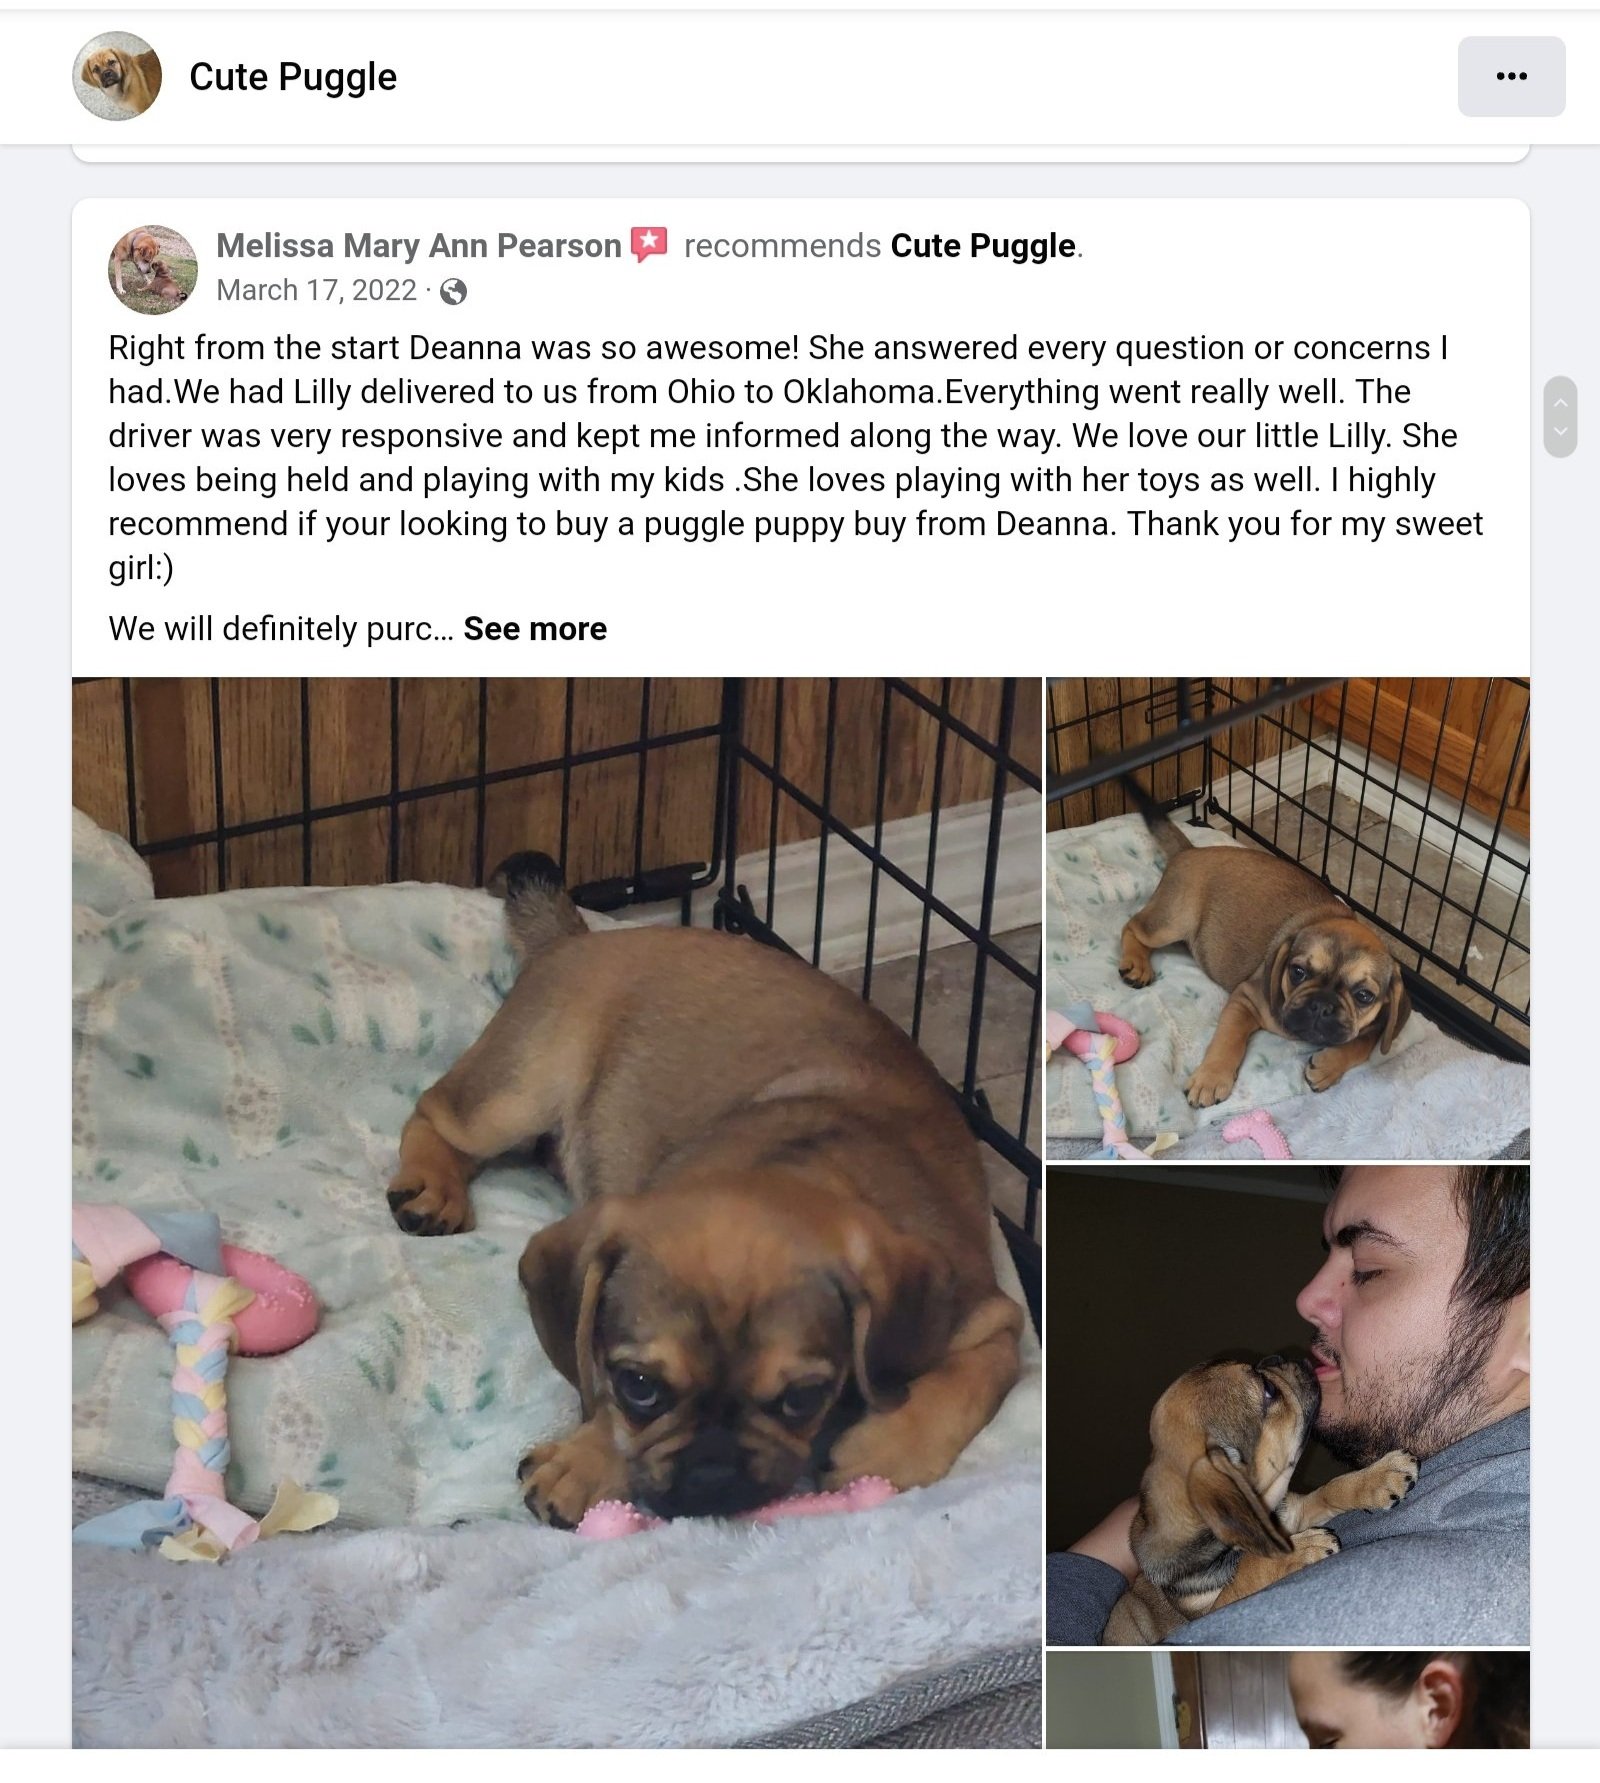Viewport: 1600px width, 1783px height.
Task: Open Melissa Mary Ann Pearson's profile link
Action: point(419,246)
